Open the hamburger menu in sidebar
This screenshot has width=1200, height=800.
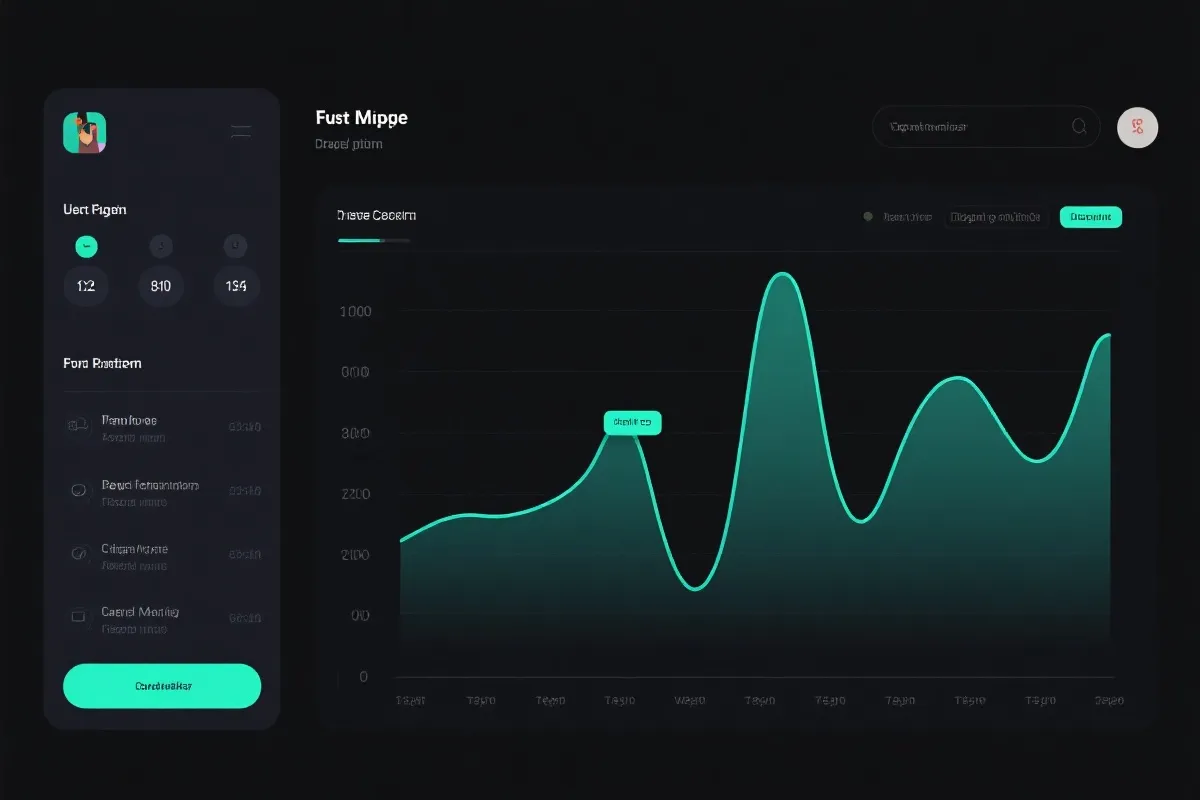[240, 131]
